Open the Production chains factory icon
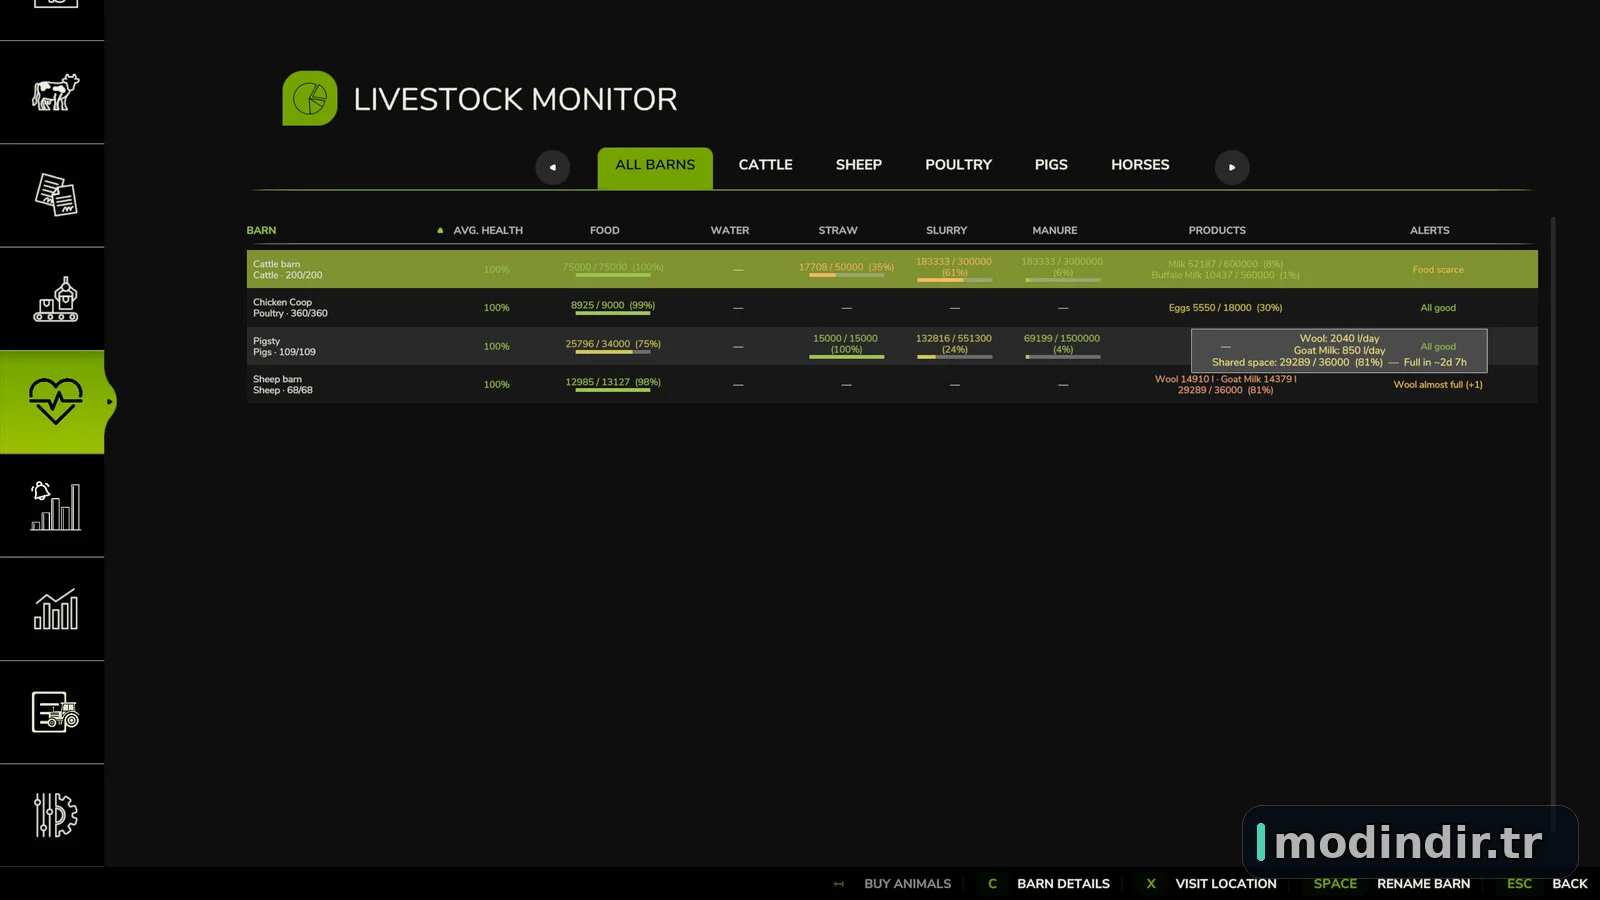Viewport: 1600px width, 900px height. 55,299
